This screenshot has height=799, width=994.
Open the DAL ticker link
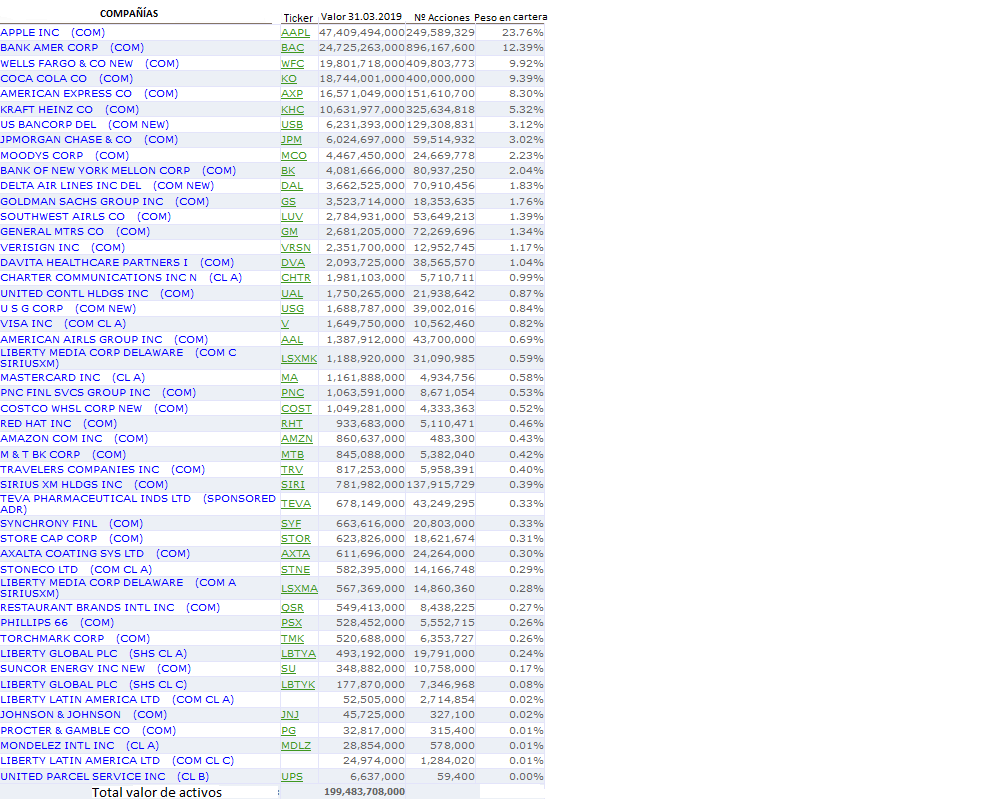[292, 186]
